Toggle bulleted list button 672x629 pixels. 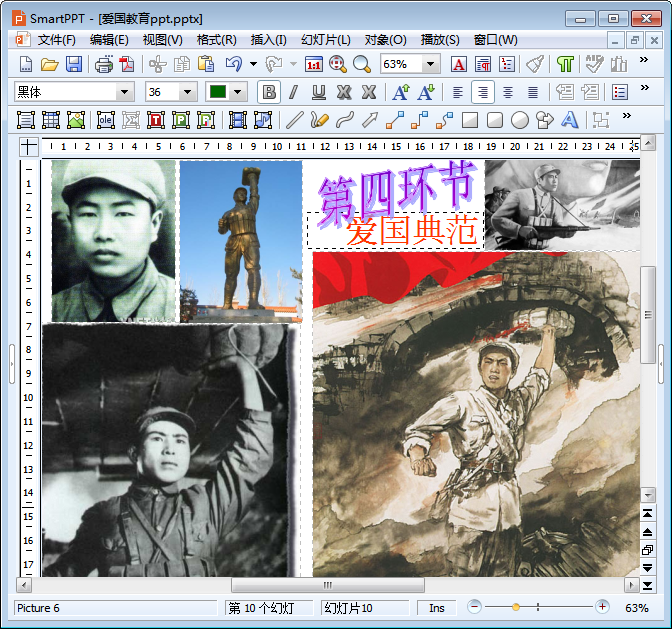tap(620, 92)
